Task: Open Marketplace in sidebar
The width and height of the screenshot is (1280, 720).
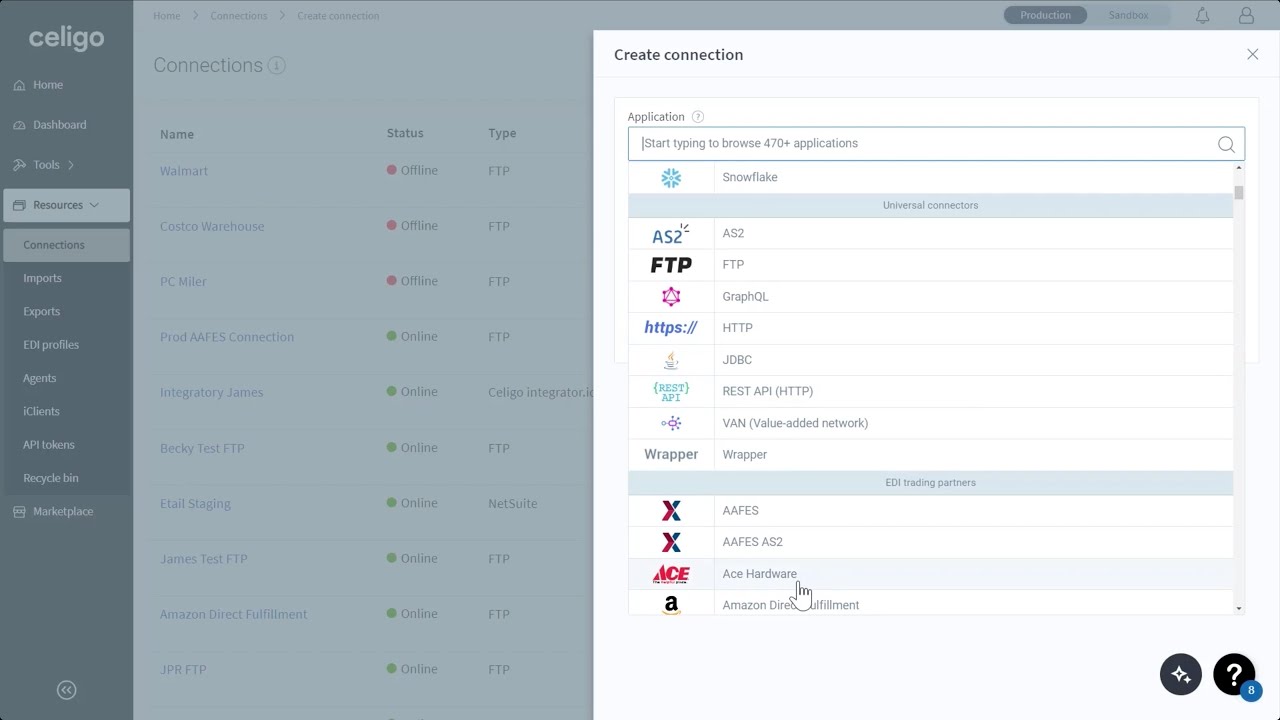Action: click(63, 511)
